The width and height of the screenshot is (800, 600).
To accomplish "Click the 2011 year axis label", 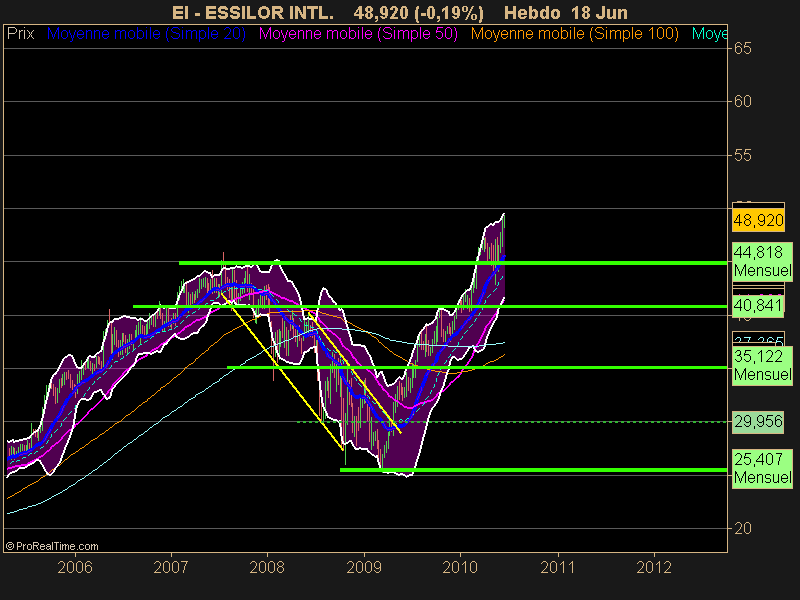I will 558,567.
